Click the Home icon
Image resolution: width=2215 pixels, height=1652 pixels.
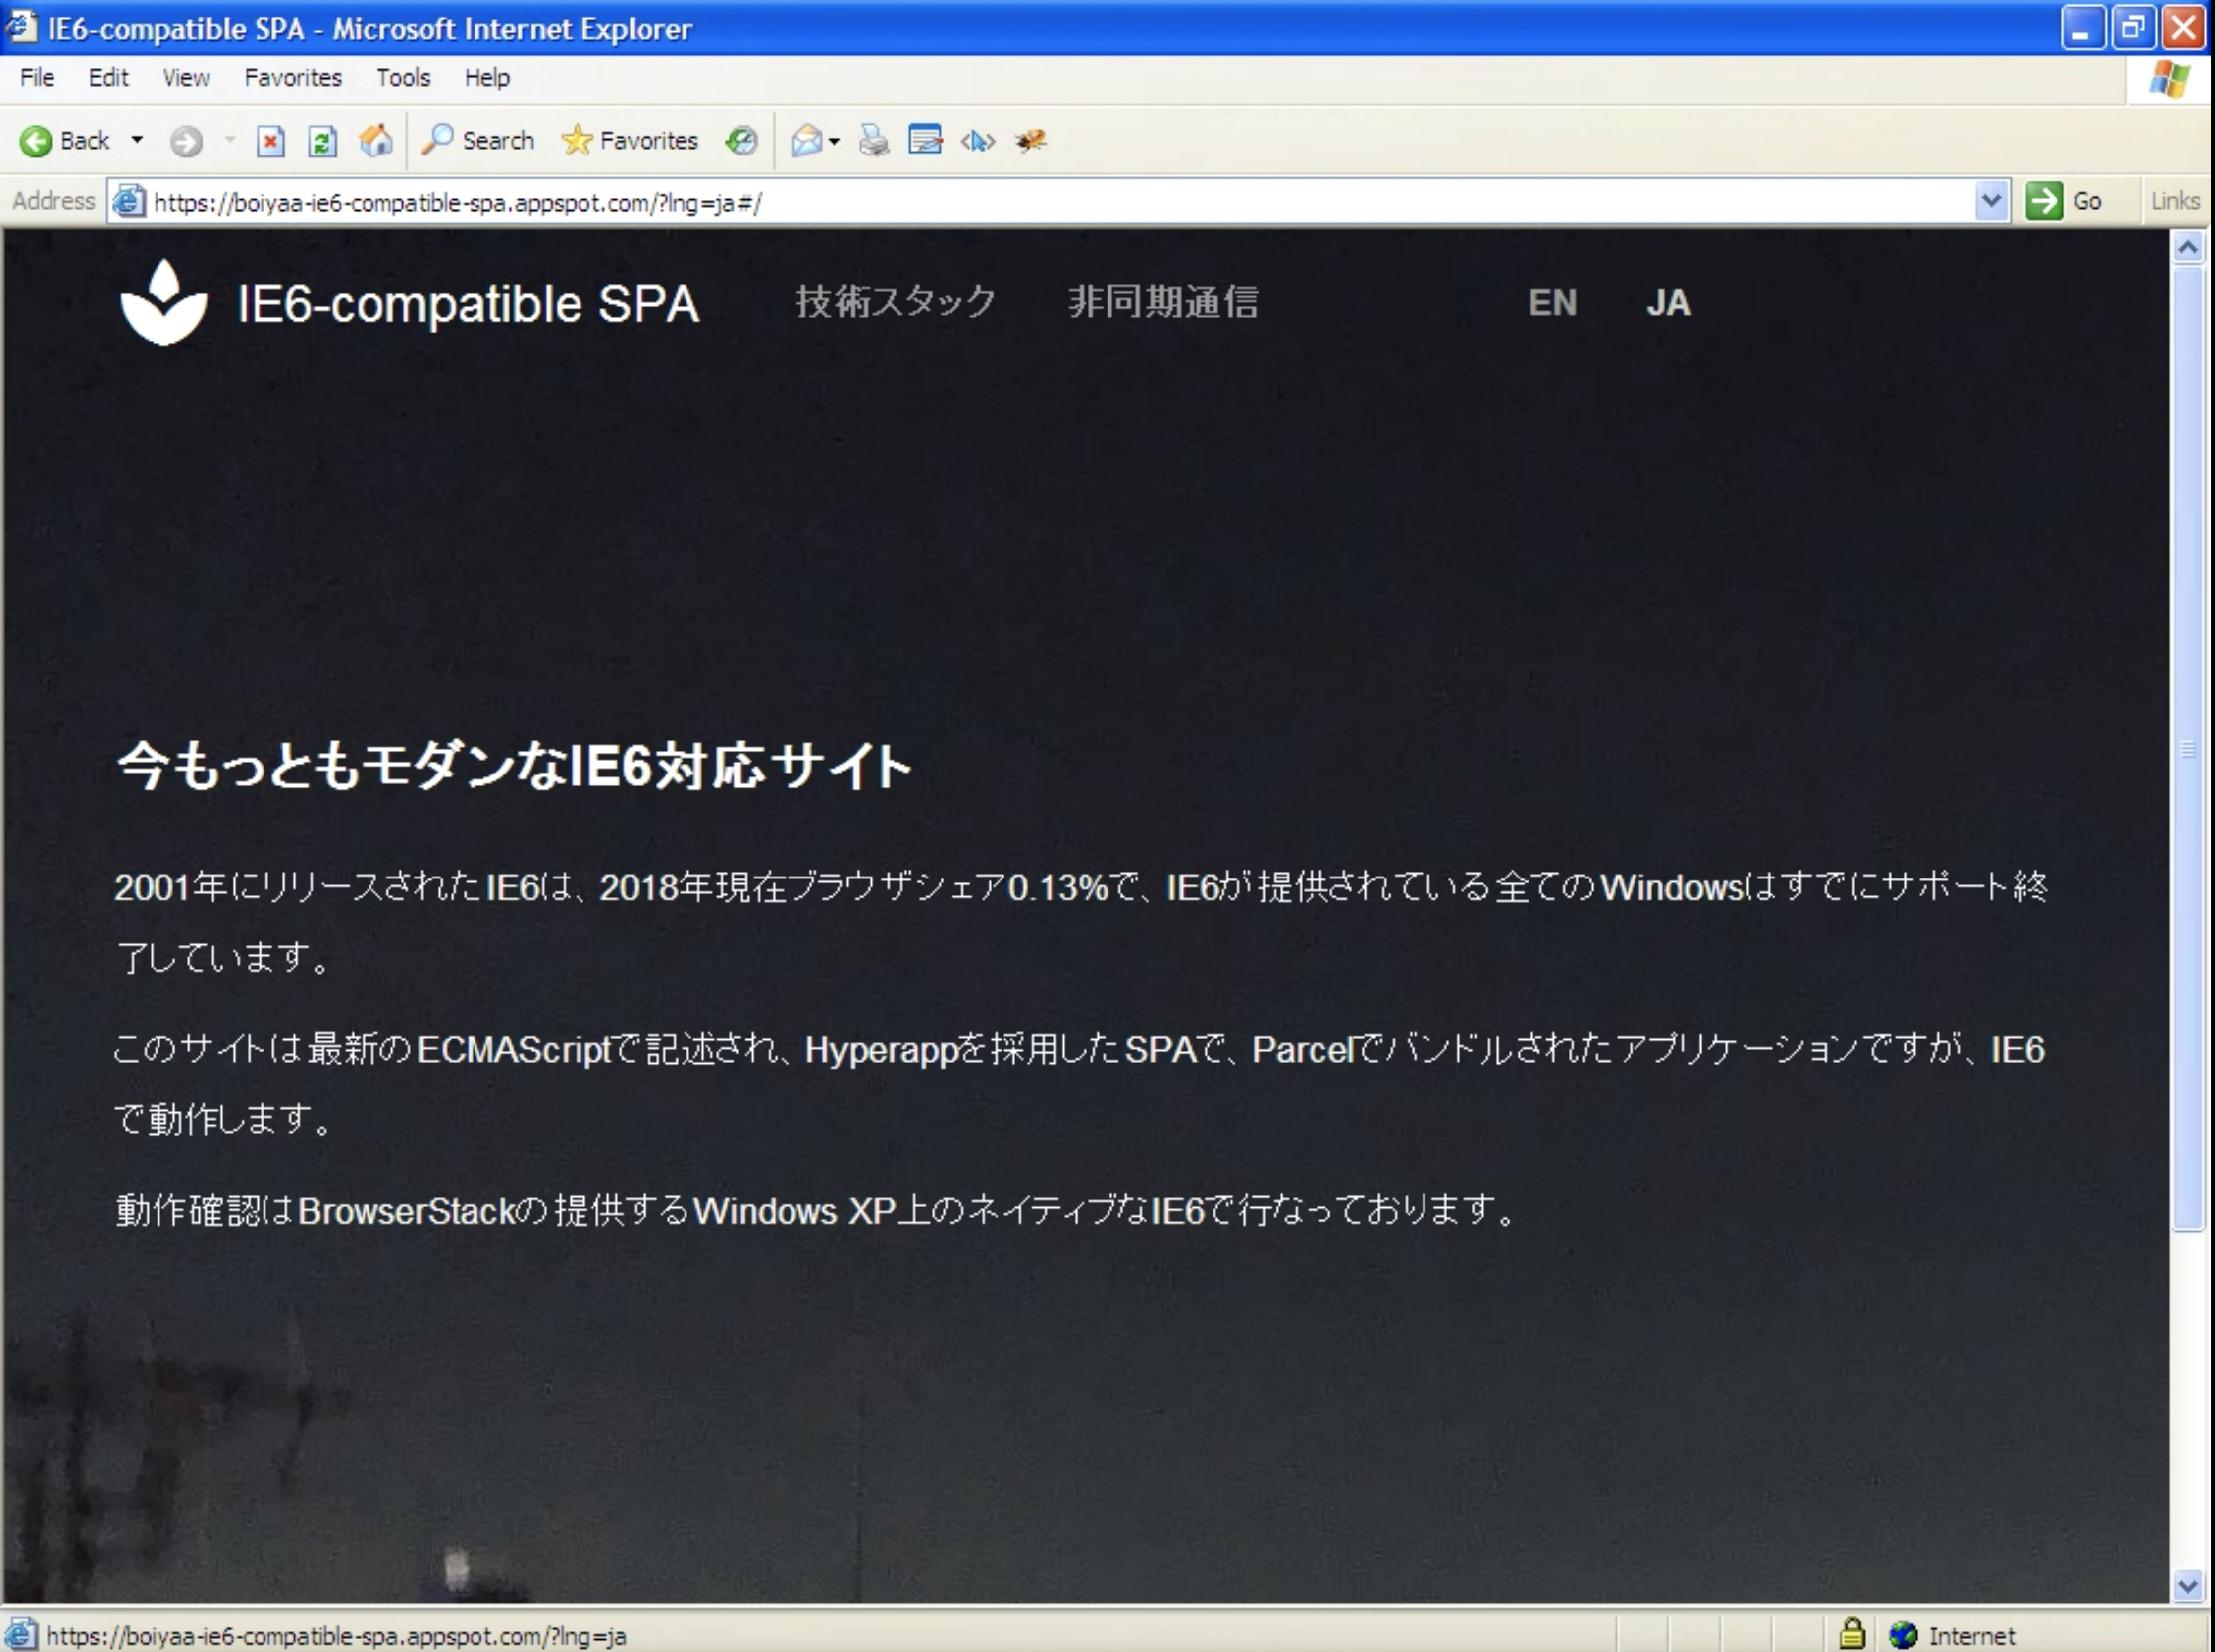pyautogui.click(x=376, y=140)
